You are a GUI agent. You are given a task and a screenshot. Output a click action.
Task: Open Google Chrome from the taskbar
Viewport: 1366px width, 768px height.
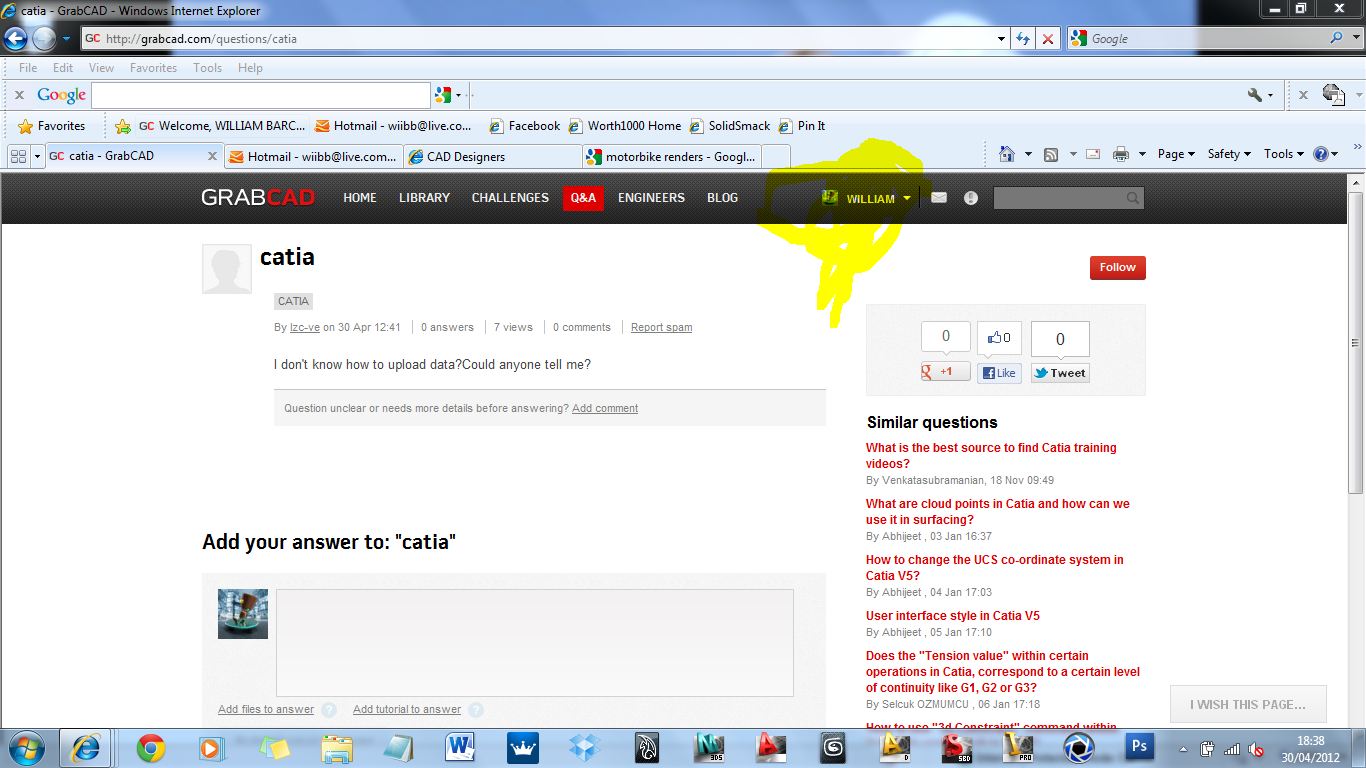[x=151, y=747]
